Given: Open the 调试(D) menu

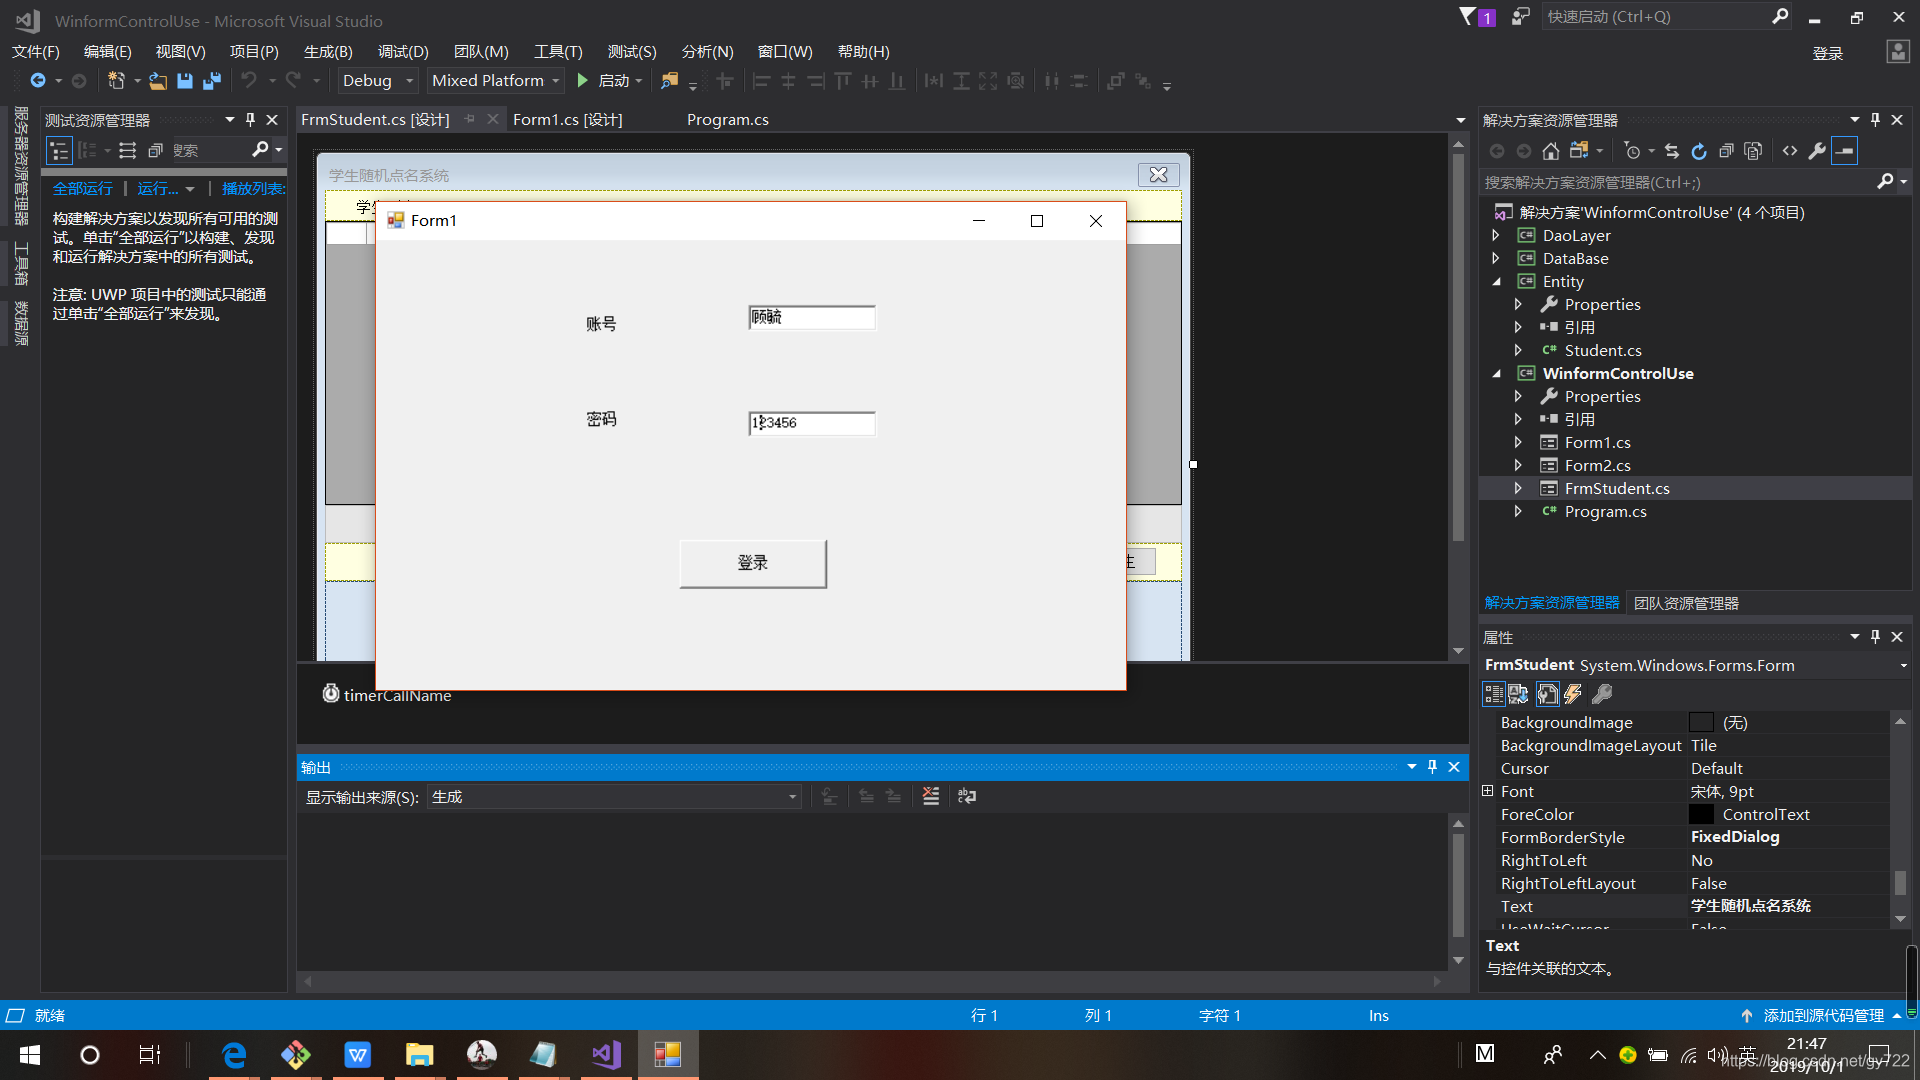Looking at the screenshot, I should click(x=402, y=51).
